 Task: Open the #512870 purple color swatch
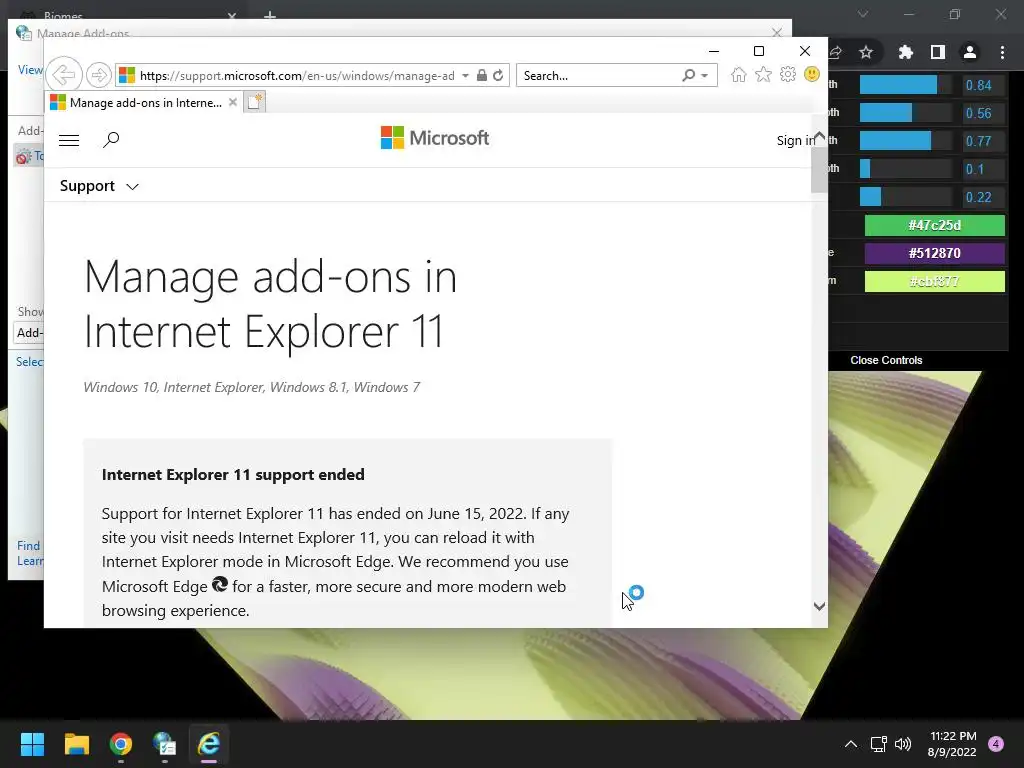tap(935, 253)
